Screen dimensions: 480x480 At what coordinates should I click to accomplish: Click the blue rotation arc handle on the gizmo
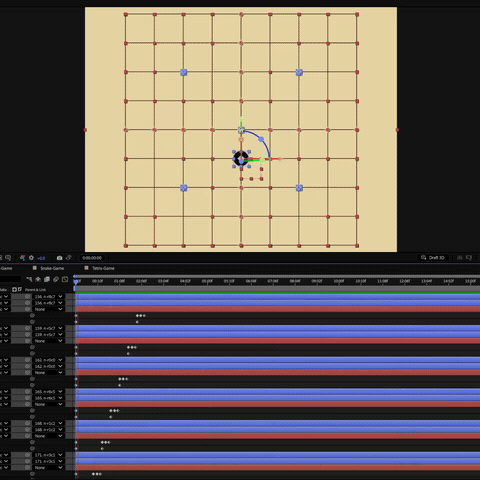point(261,139)
